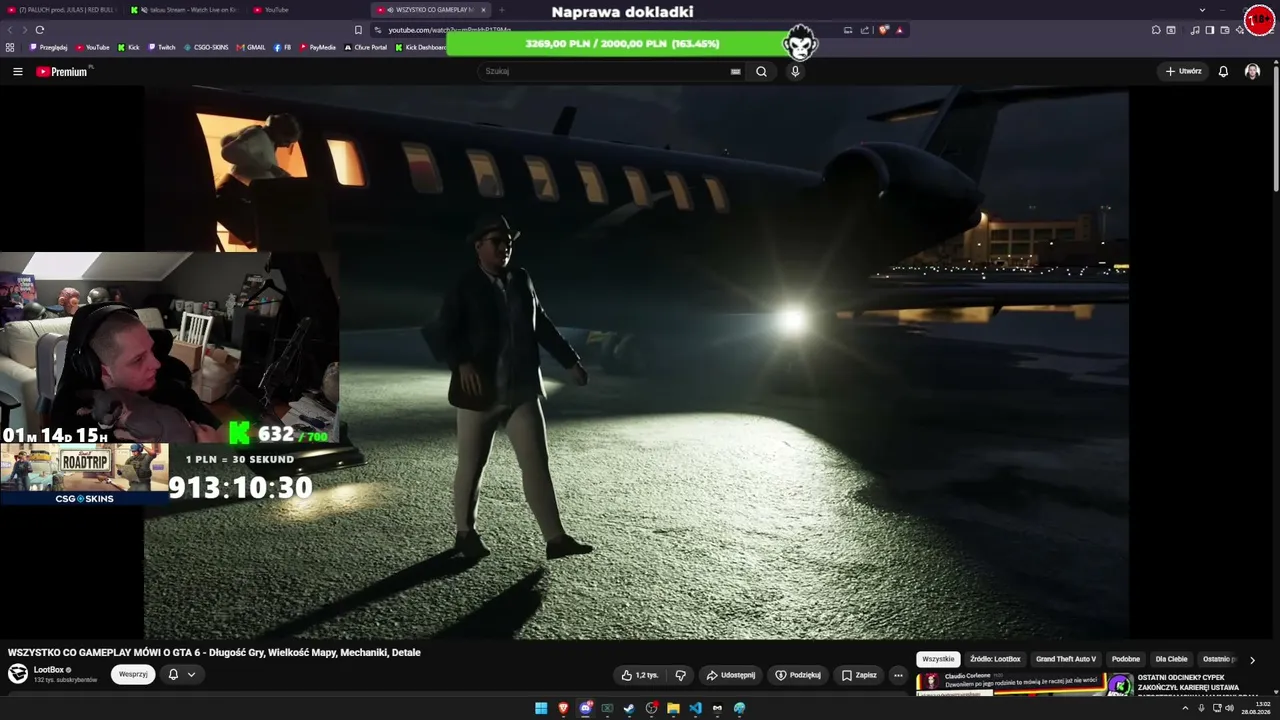Open Steam from the taskbar
Viewport: 1280px width, 720px height.
(x=629, y=708)
